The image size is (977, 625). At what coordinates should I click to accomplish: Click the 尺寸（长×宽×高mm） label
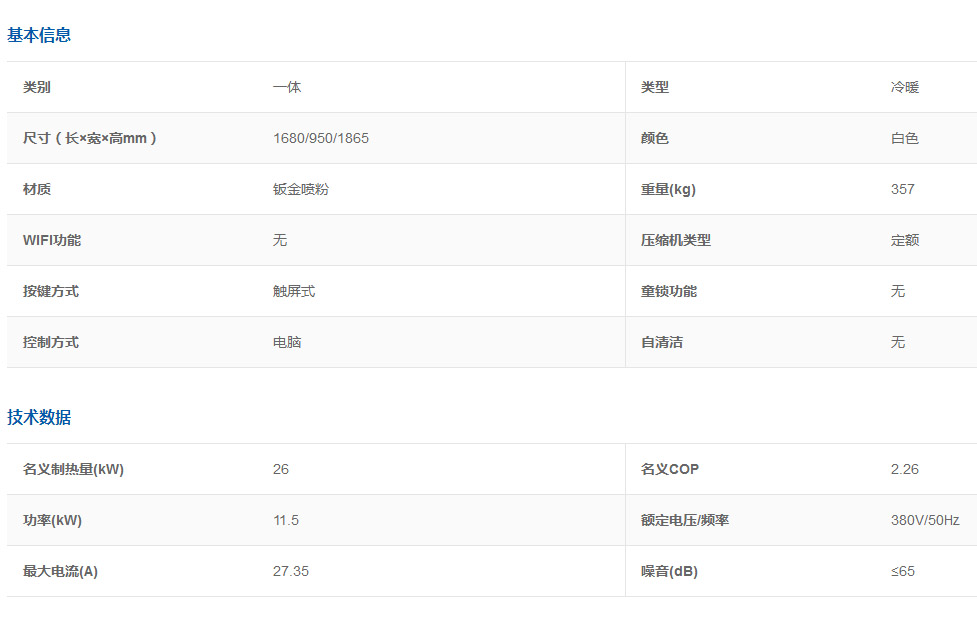pos(90,138)
